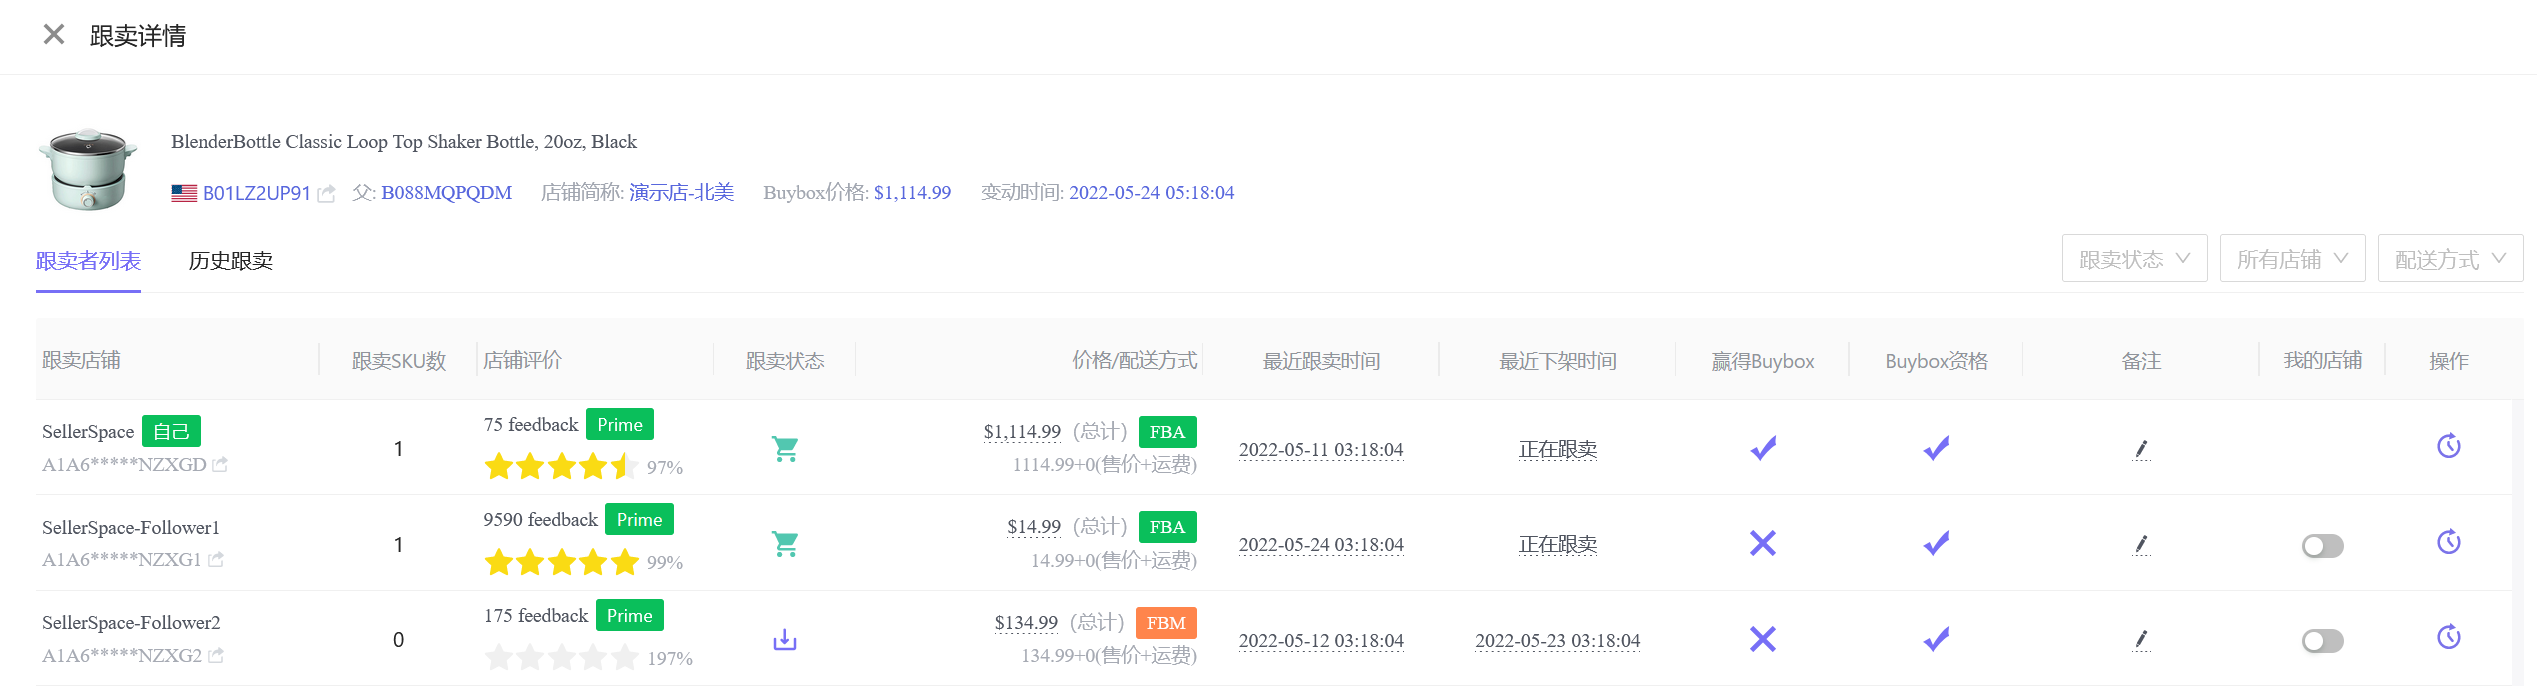The width and height of the screenshot is (2537, 695).
Task: Open the 所有店铺 store dropdown
Action: coord(2292,259)
